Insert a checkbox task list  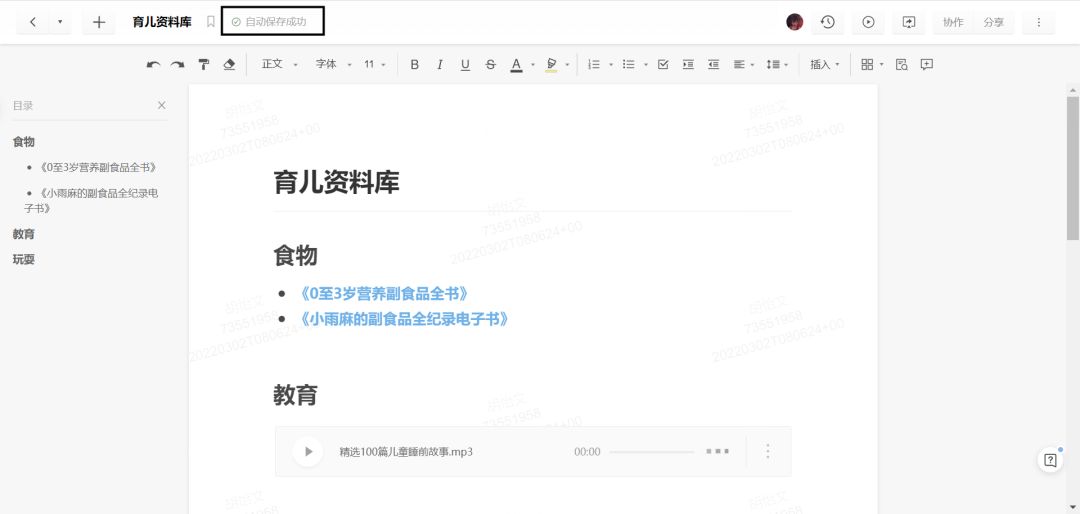point(663,64)
